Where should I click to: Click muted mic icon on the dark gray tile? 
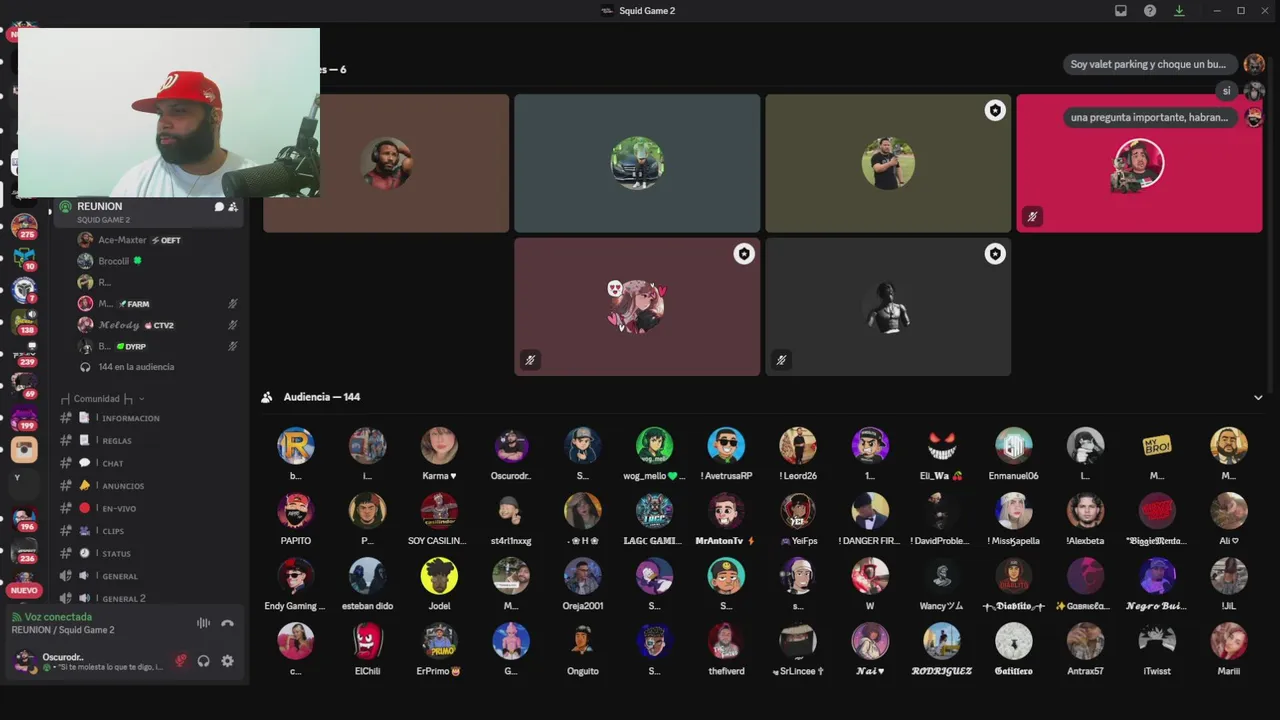781,360
